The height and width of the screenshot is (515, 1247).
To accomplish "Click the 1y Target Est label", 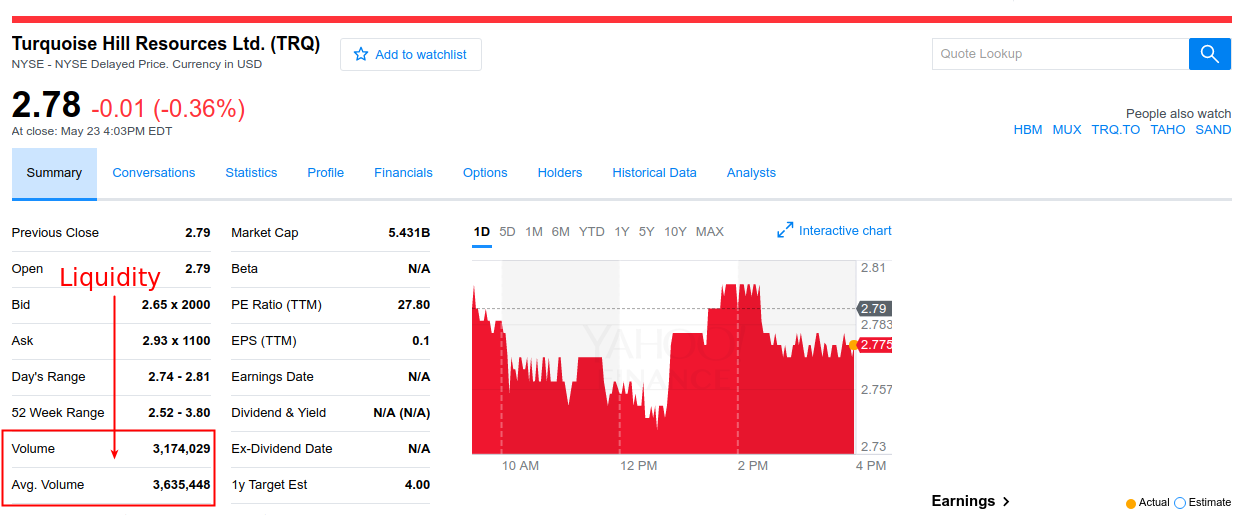I will point(269,485).
